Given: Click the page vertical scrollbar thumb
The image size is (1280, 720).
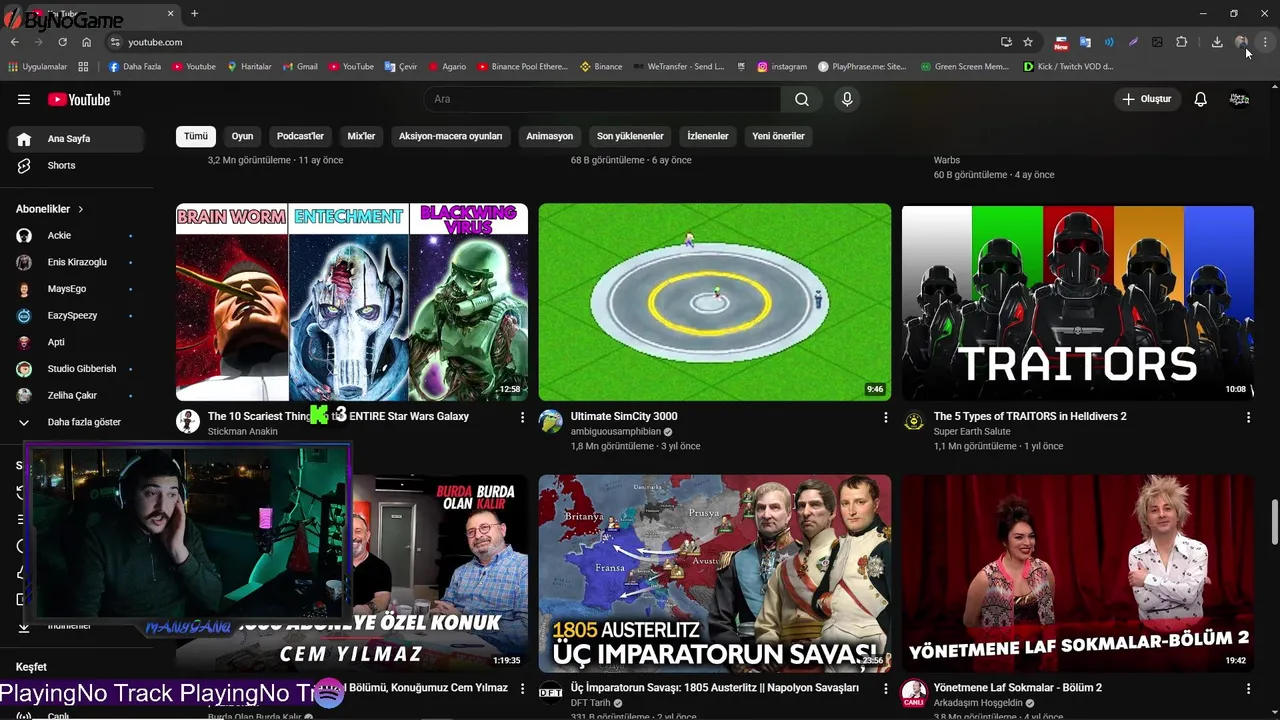Looking at the screenshot, I should coord(1274,522).
